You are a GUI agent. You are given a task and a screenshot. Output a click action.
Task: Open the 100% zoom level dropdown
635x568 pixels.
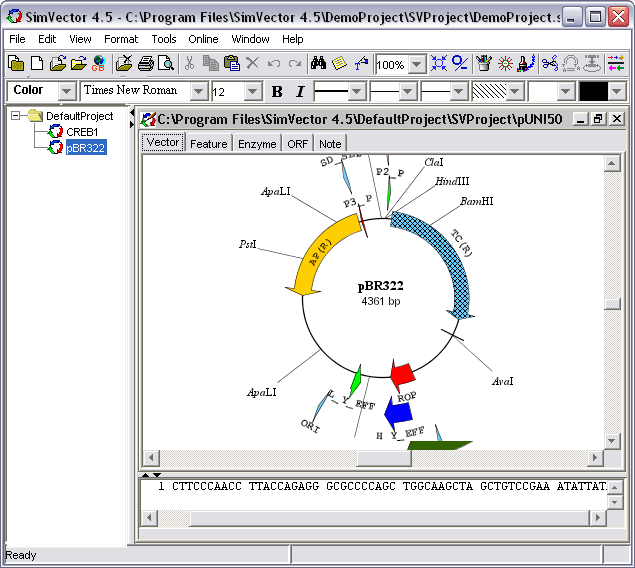[x=417, y=65]
